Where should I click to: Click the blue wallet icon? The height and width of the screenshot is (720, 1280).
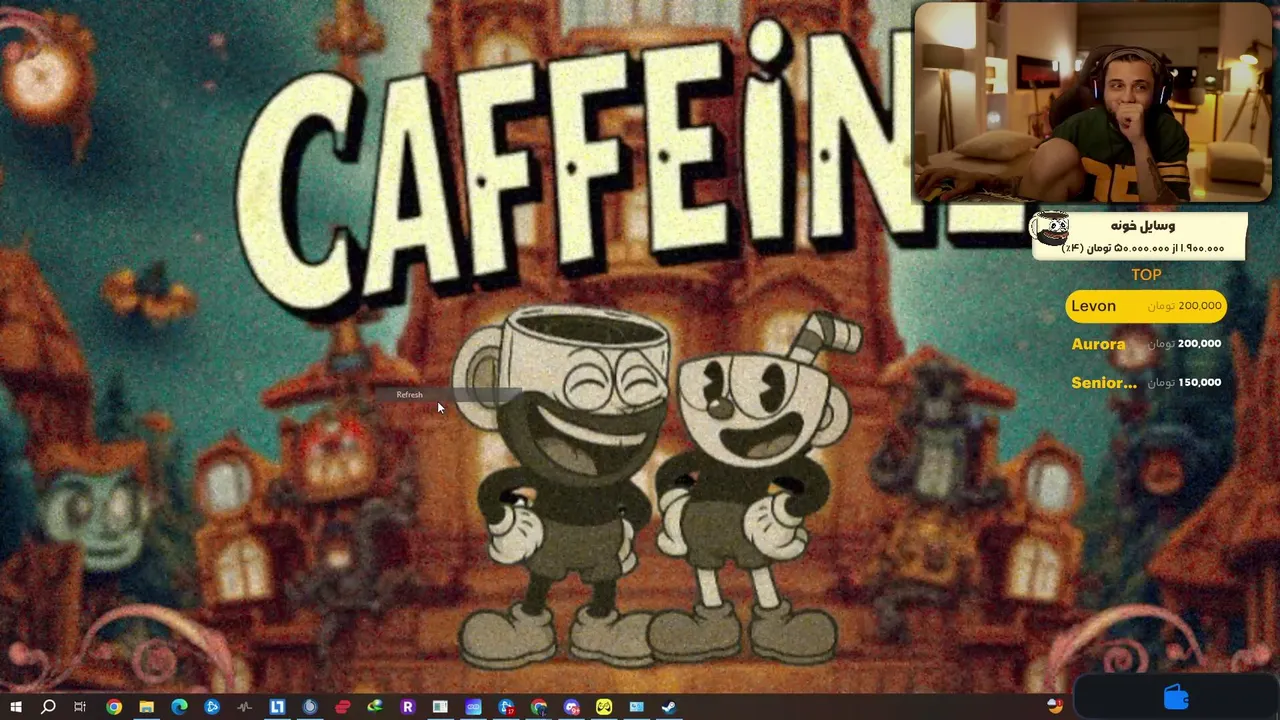click(1176, 697)
